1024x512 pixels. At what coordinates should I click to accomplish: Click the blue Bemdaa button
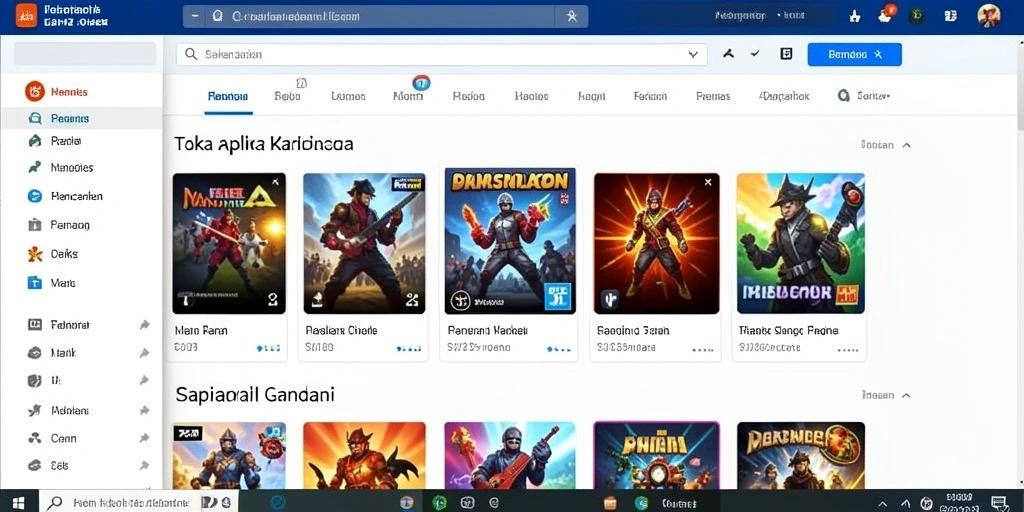coord(854,55)
